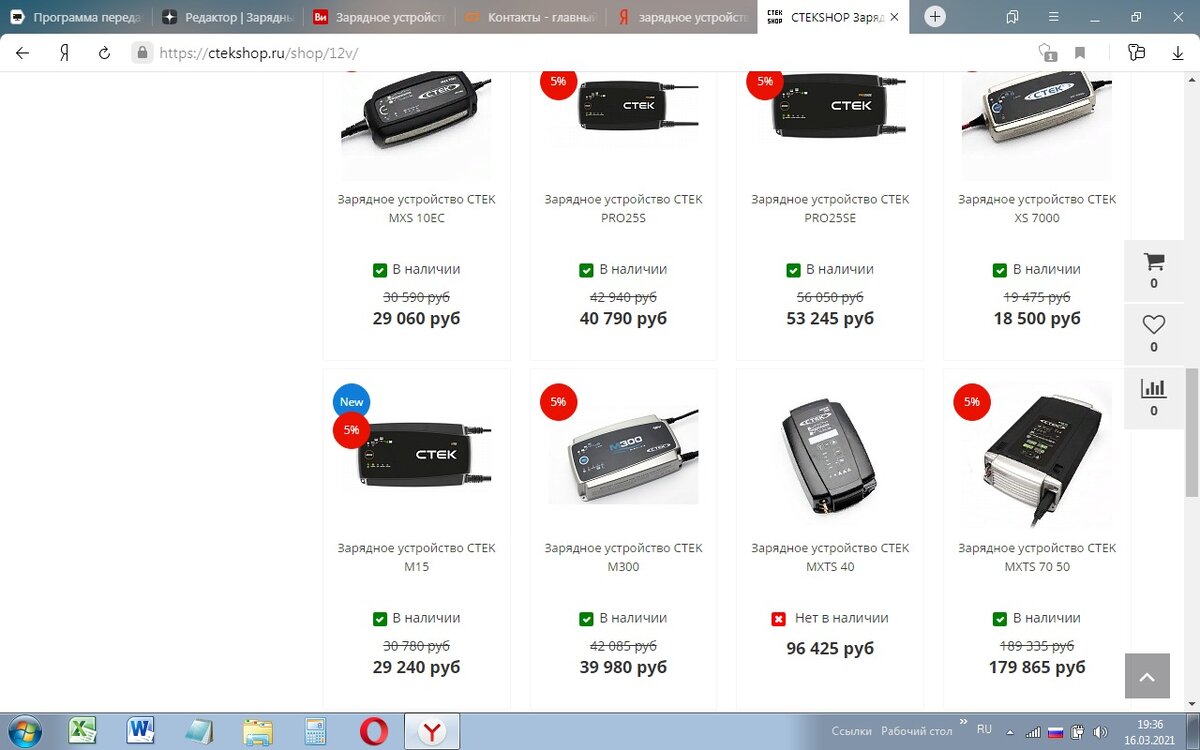This screenshot has width=1200, height=750.
Task: Click the address bar URL ctekshop.ru
Action: [259, 53]
